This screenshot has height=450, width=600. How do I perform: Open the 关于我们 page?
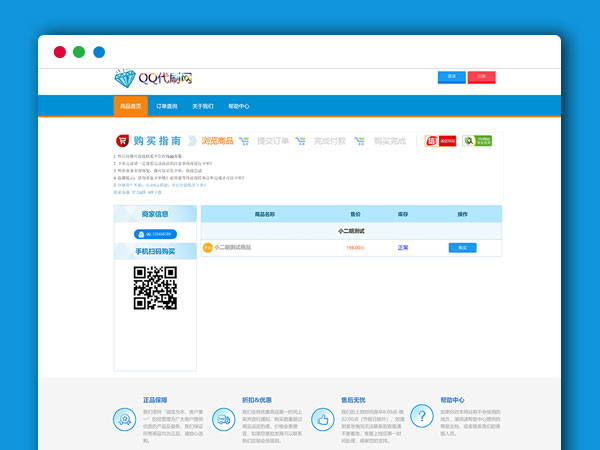(202, 106)
